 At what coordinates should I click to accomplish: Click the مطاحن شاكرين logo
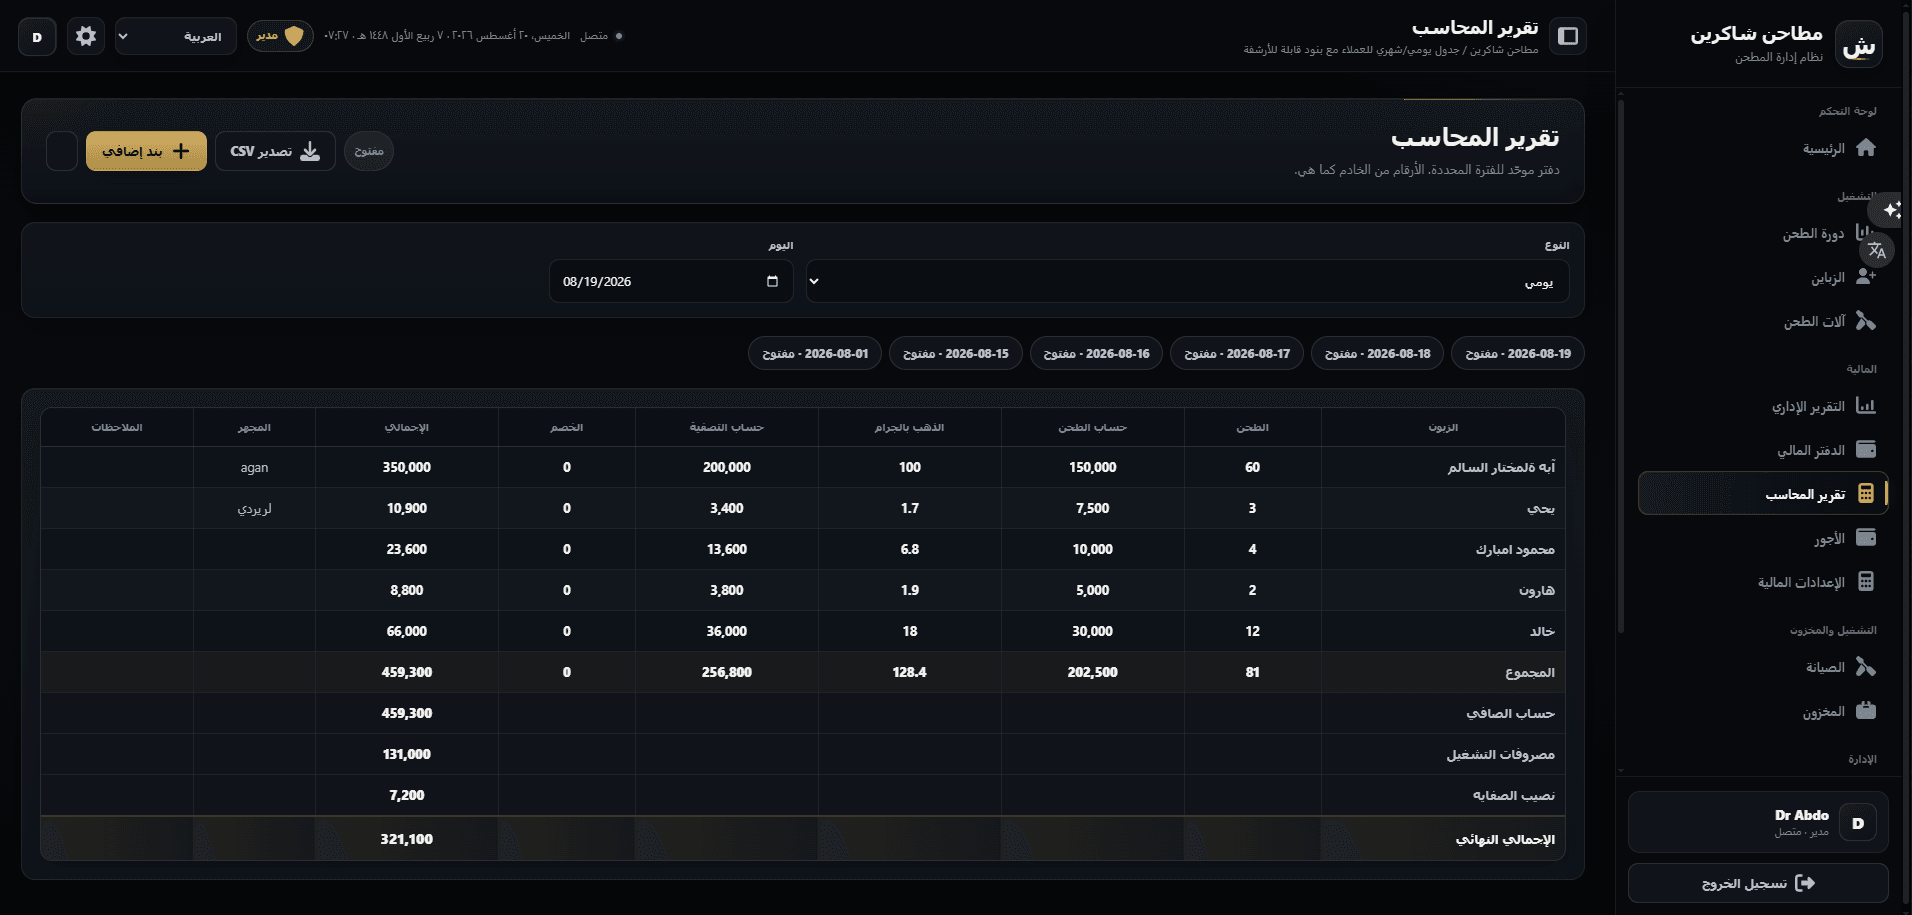coord(1859,45)
